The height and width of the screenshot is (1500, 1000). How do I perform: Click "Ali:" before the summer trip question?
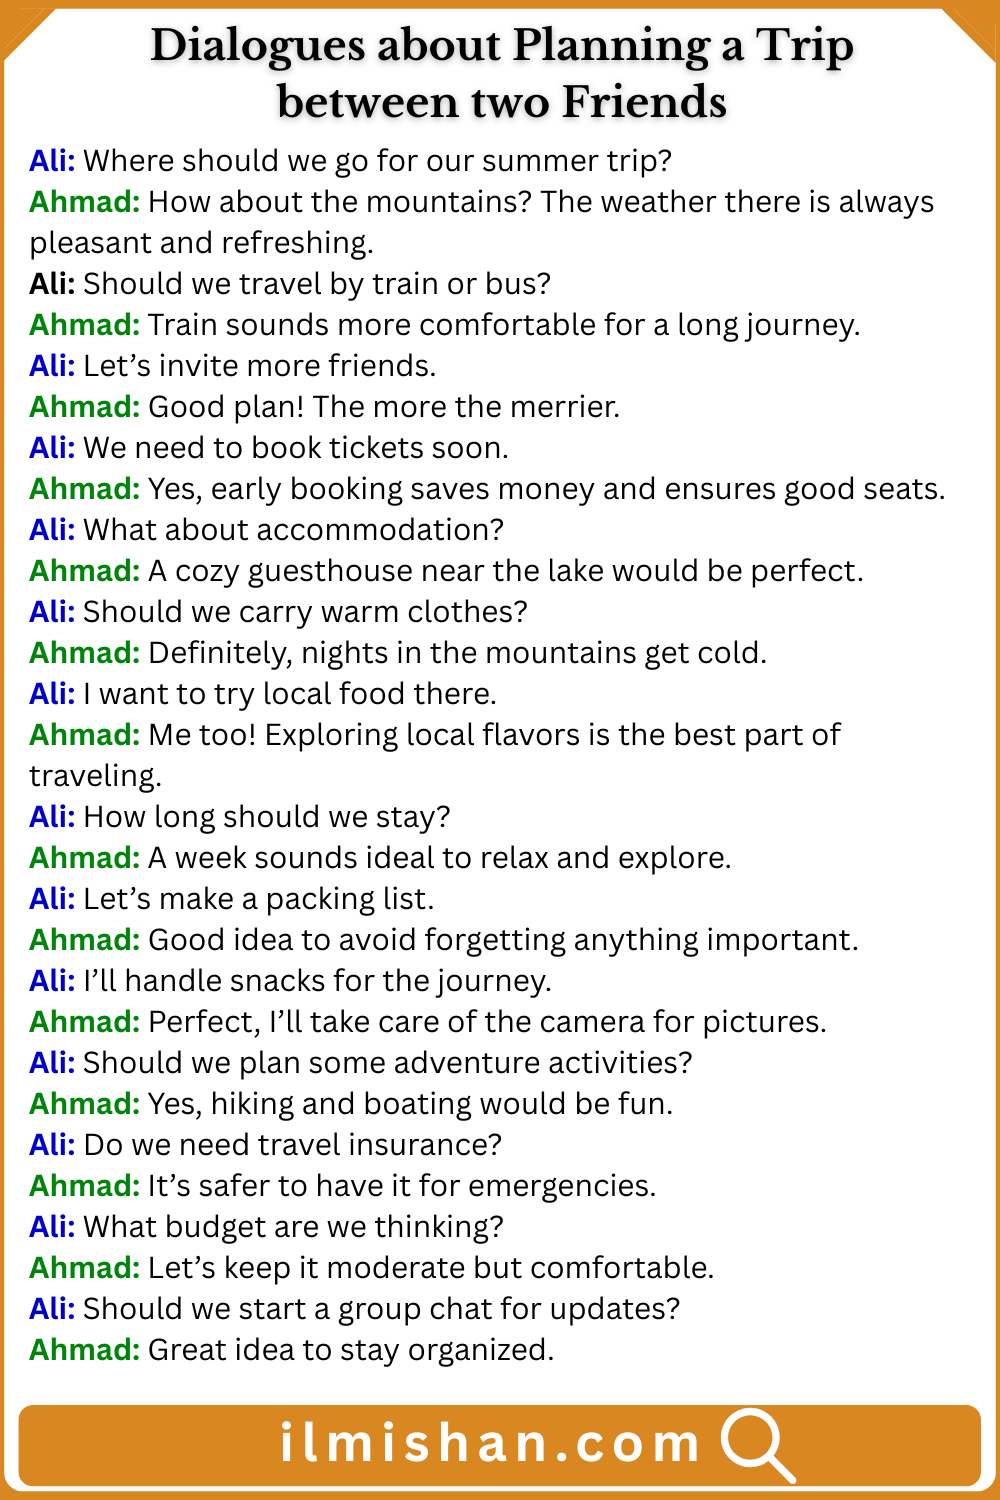pos(52,161)
